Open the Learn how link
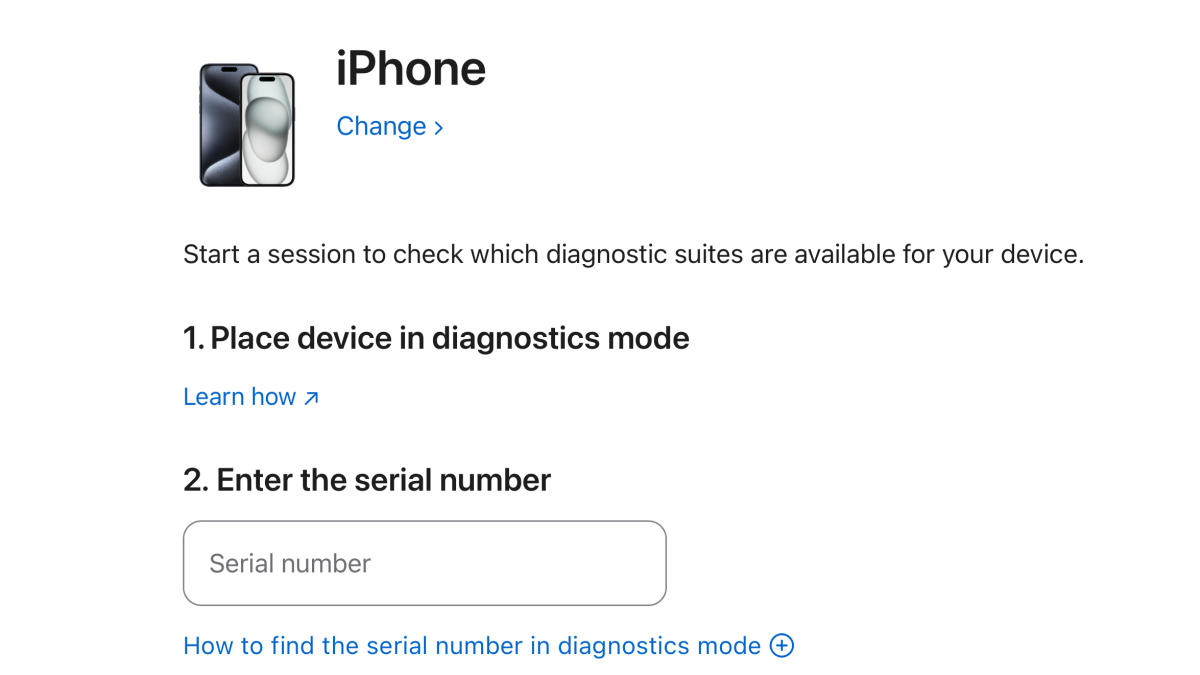Image resolution: width=1200 pixels, height=675 pixels. (240, 397)
